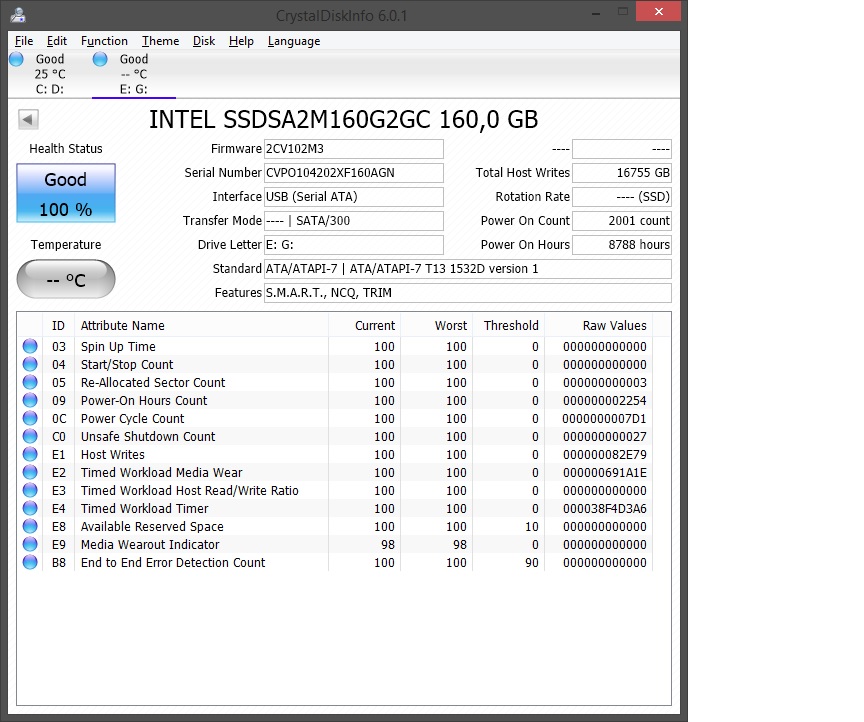864x722 pixels.
Task: Click status orb for End to End Error
Action: pos(30,562)
